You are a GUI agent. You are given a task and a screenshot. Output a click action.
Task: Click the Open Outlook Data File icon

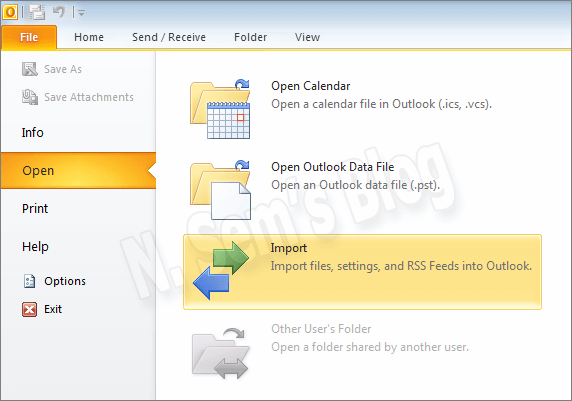point(220,190)
